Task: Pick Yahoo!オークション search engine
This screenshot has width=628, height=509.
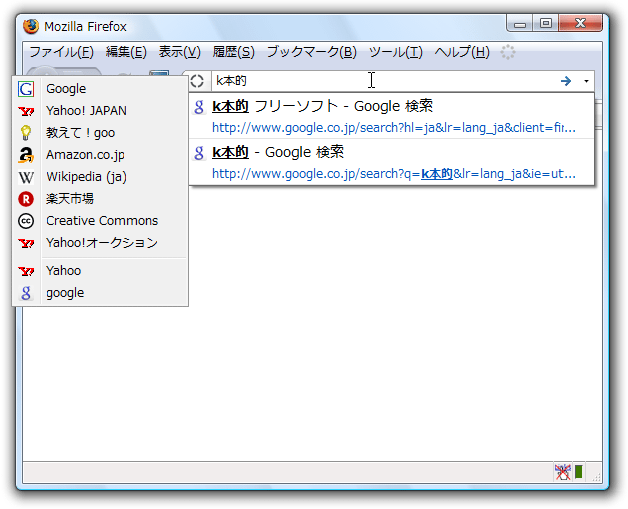Action: point(100,243)
